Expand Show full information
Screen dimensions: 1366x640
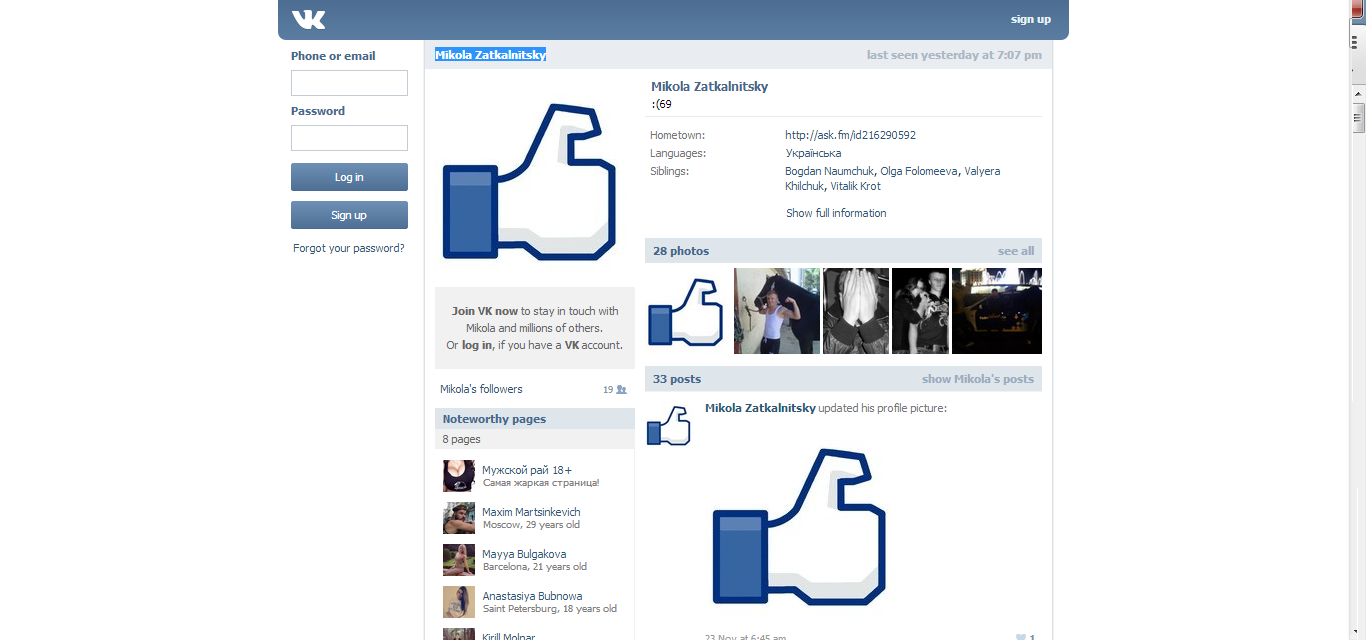click(x=836, y=213)
